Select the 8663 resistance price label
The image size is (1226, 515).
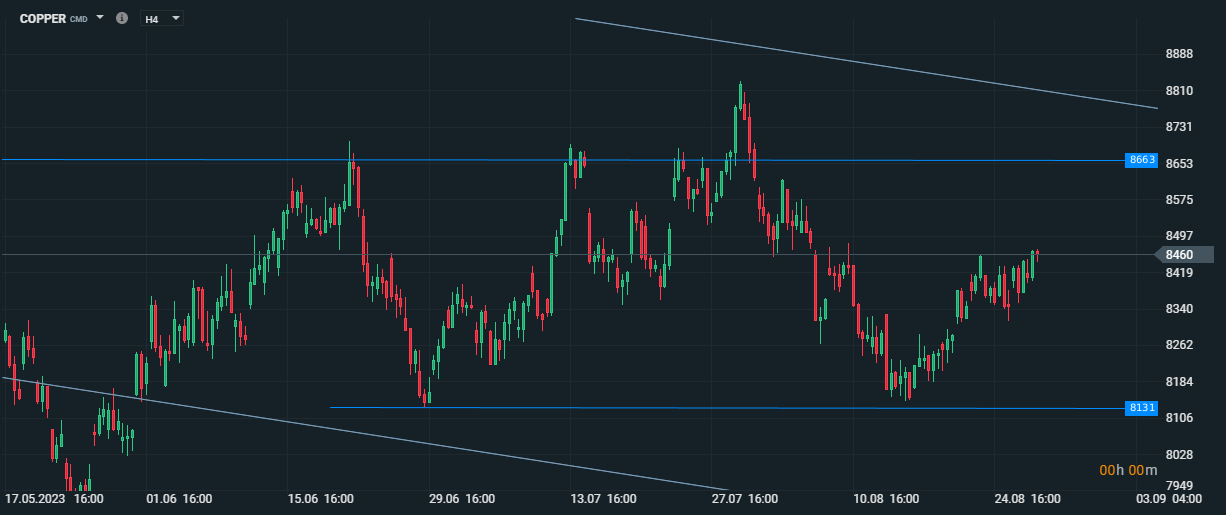[1142, 160]
